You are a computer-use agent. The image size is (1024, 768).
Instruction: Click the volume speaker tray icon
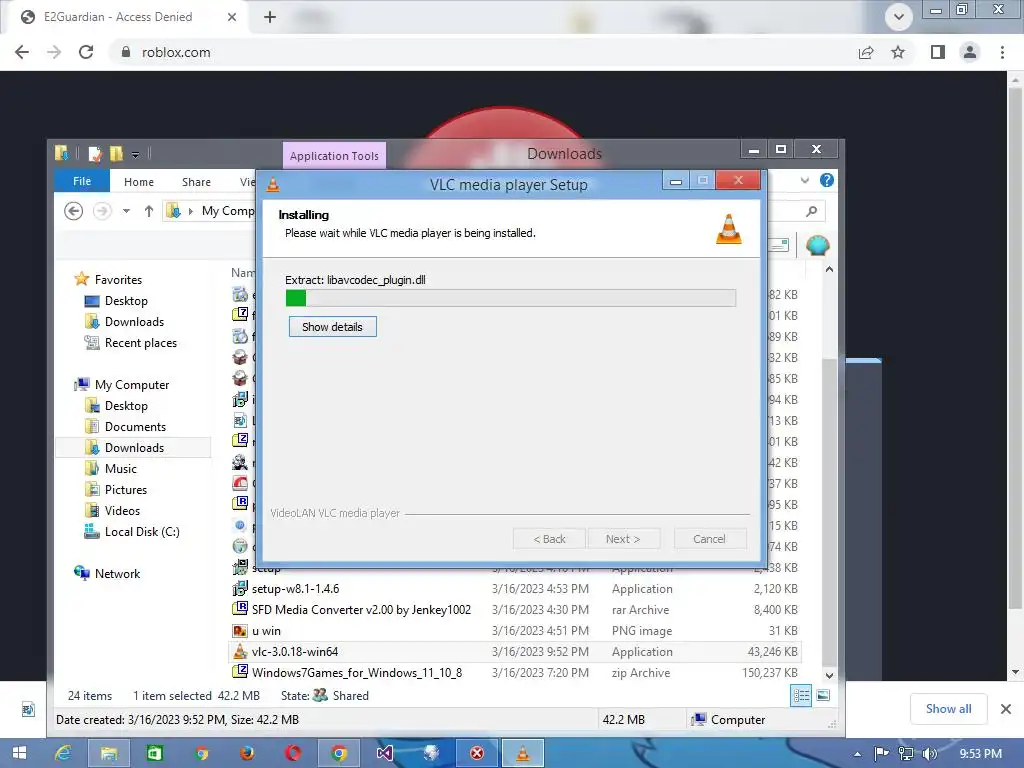pos(929,754)
